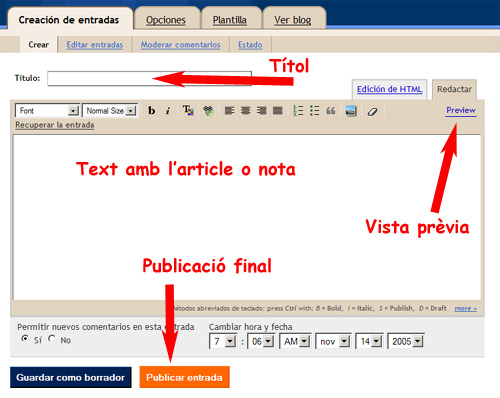The height and width of the screenshot is (398, 500).
Task: Align text to the left
Action: (229, 111)
